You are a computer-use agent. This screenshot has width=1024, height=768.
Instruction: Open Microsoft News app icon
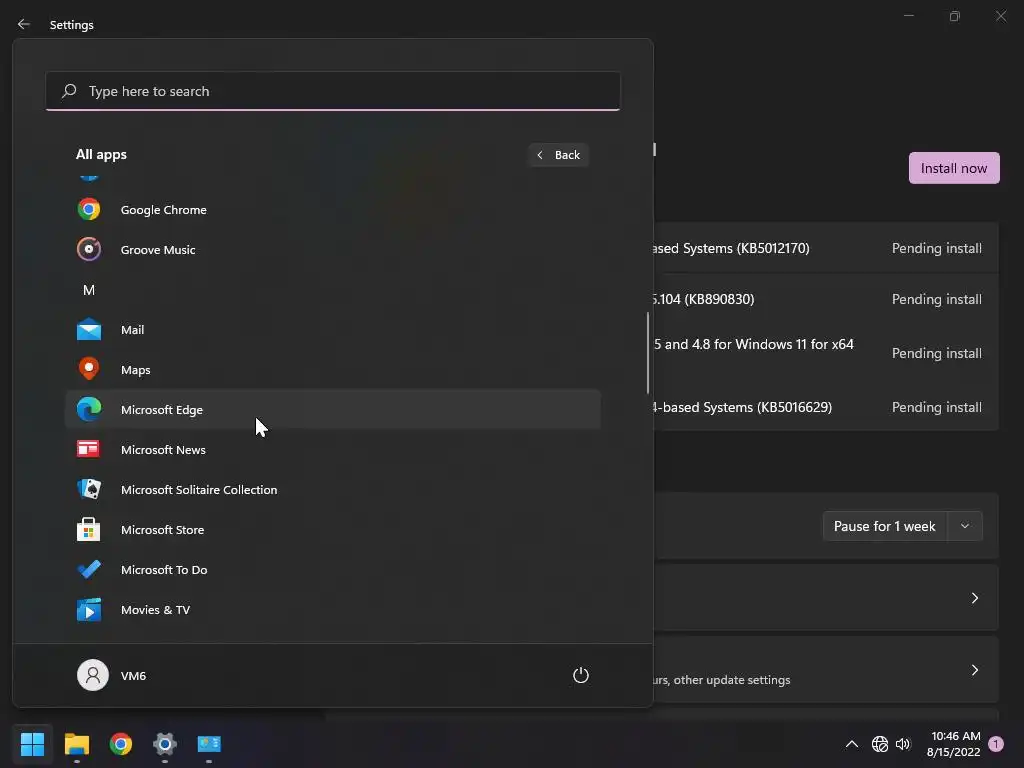click(x=89, y=449)
